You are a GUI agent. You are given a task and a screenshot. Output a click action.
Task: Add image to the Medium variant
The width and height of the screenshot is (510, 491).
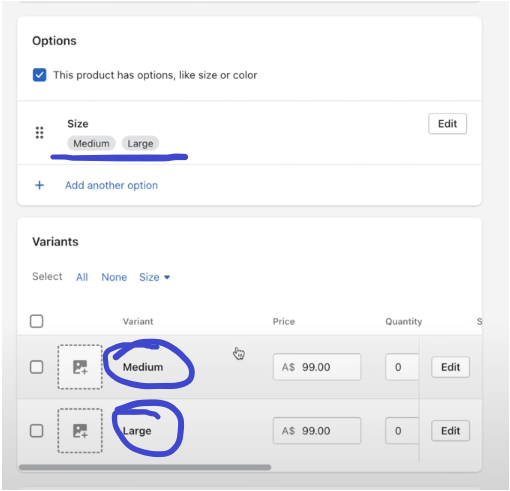80,367
